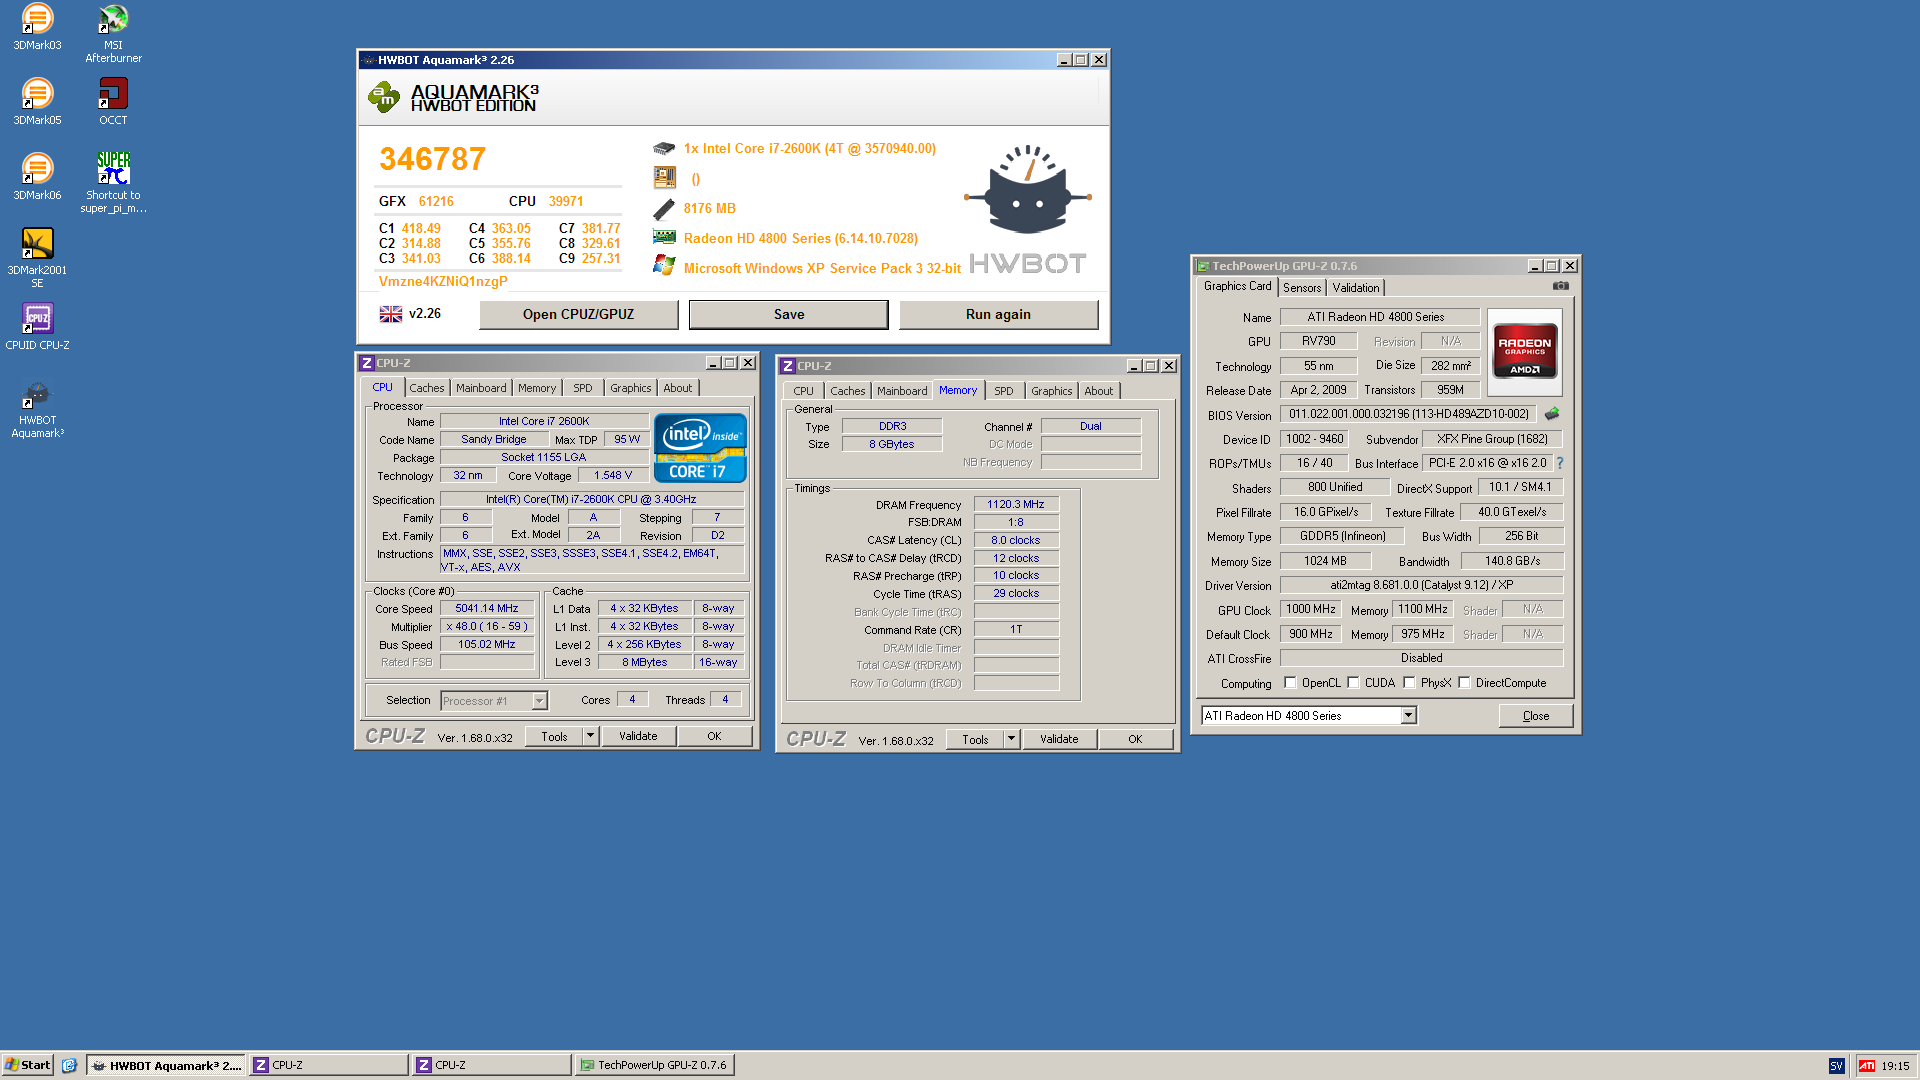1920x1080 pixels.
Task: Click the Radeon Graphics logo in GPU-Z
Action: 1525,353
